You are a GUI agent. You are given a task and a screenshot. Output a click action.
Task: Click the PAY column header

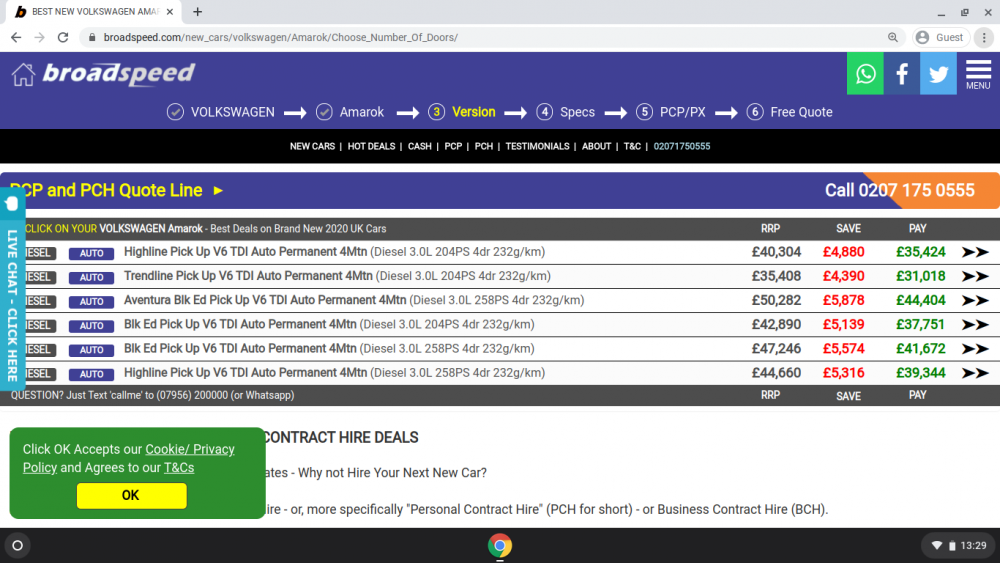(x=918, y=229)
